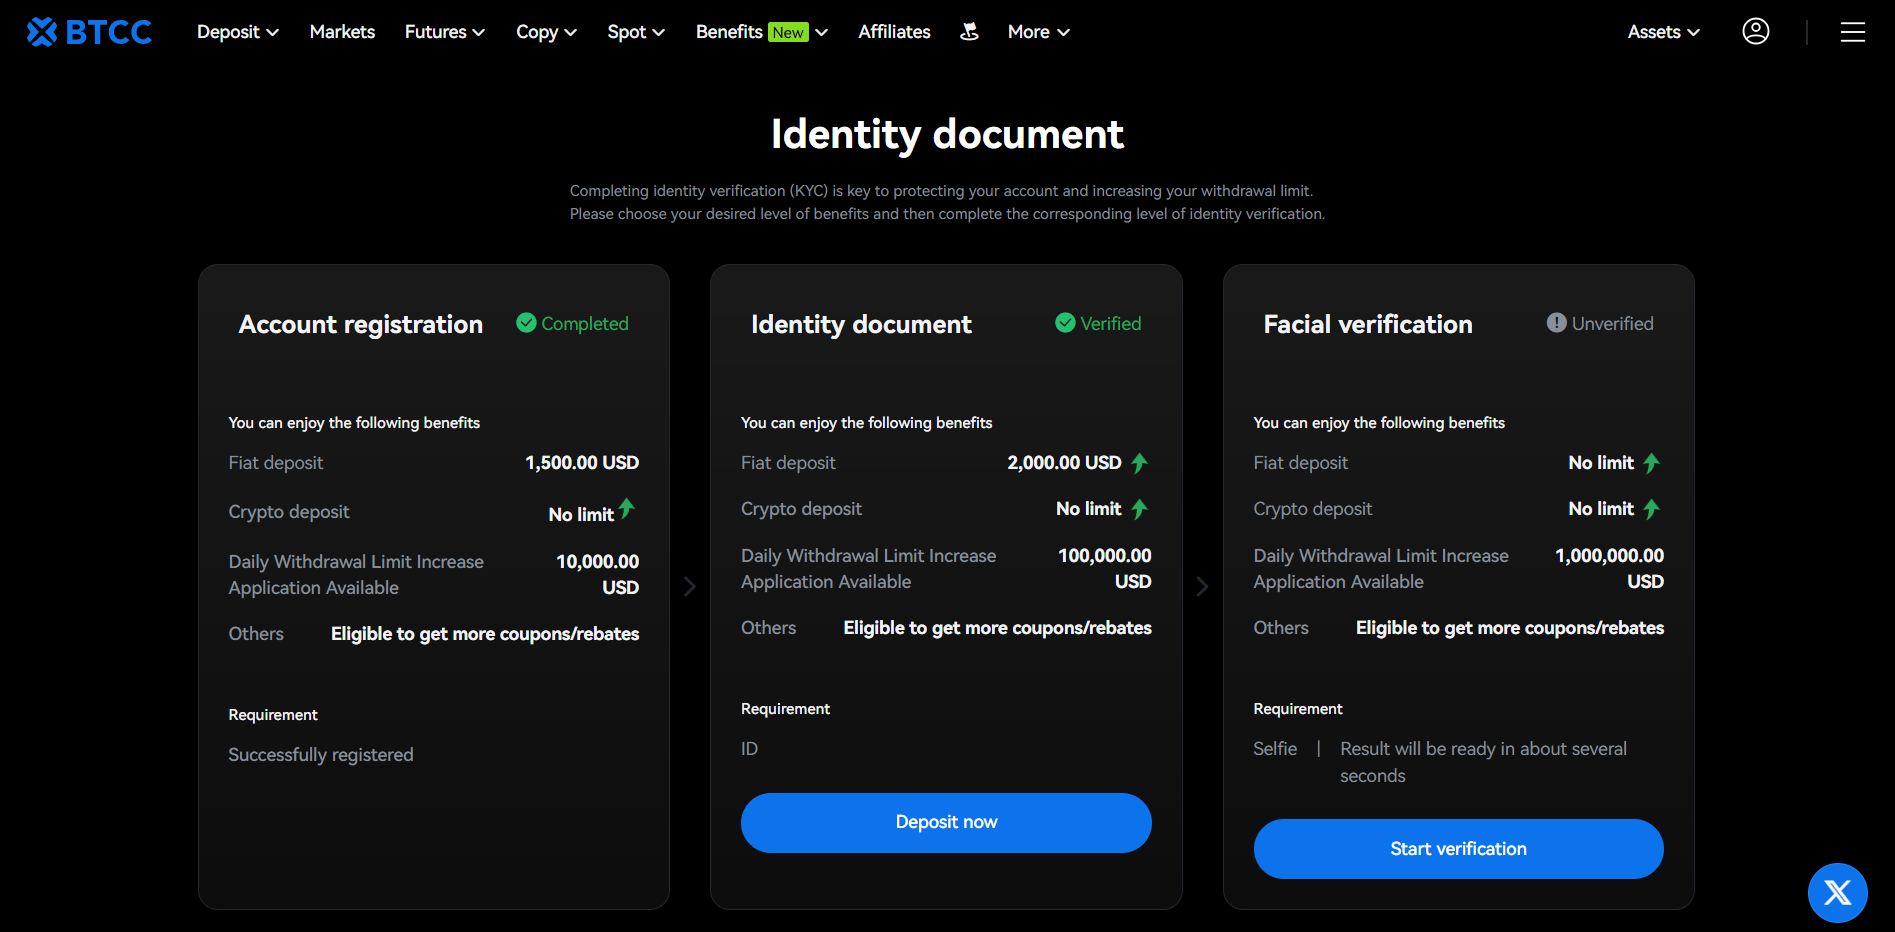Click chevron between Account registration and Identity document
This screenshot has height=932, width=1895.
690,587
